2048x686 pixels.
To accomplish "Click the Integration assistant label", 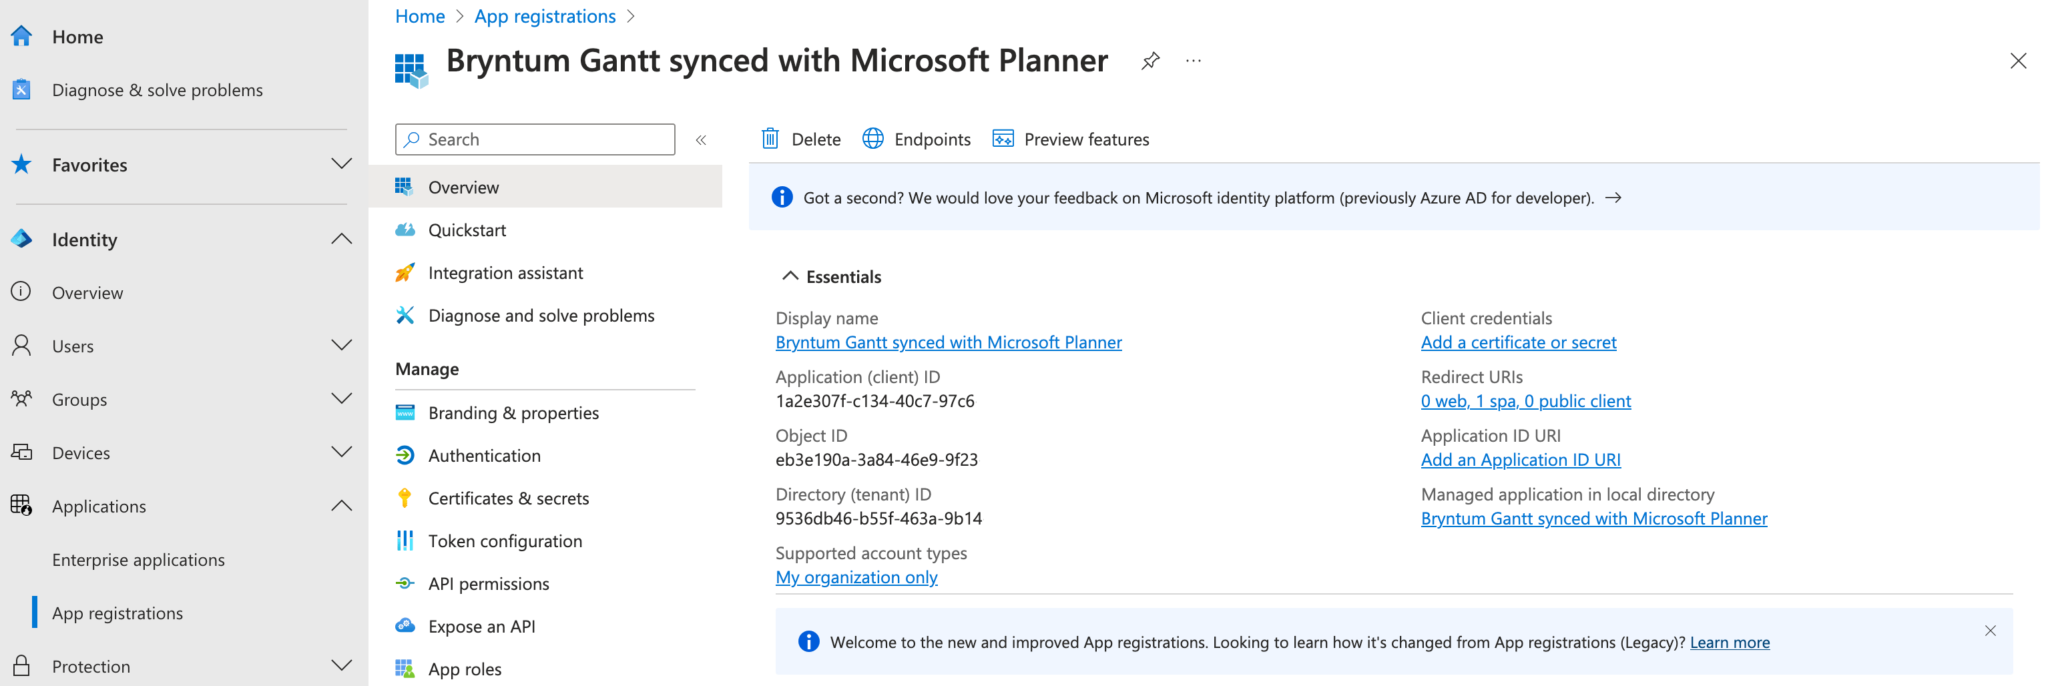I will coord(505,273).
